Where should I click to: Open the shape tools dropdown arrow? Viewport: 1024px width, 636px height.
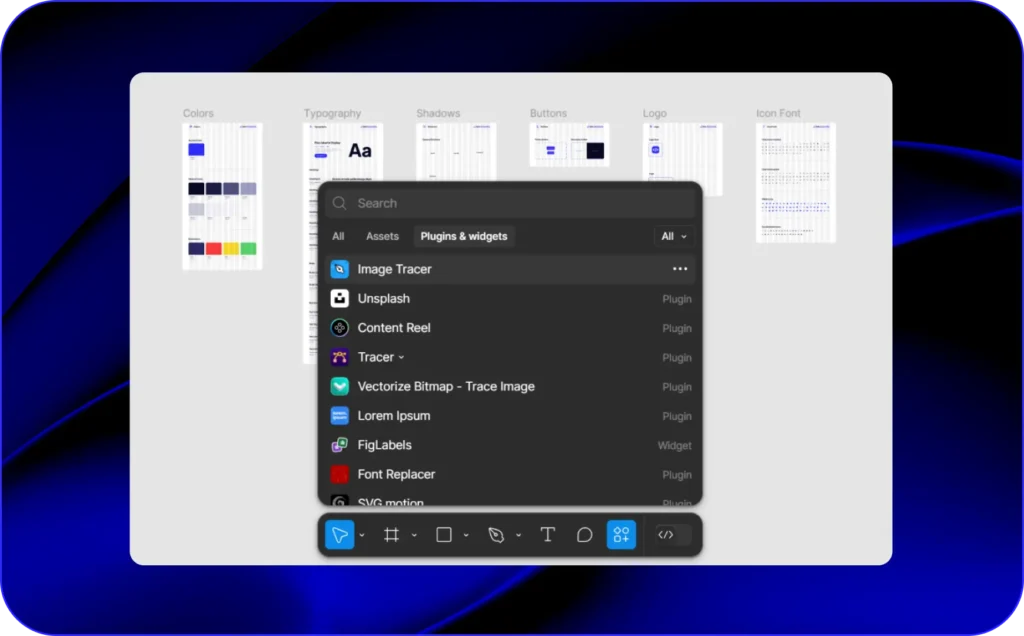[x=466, y=536]
